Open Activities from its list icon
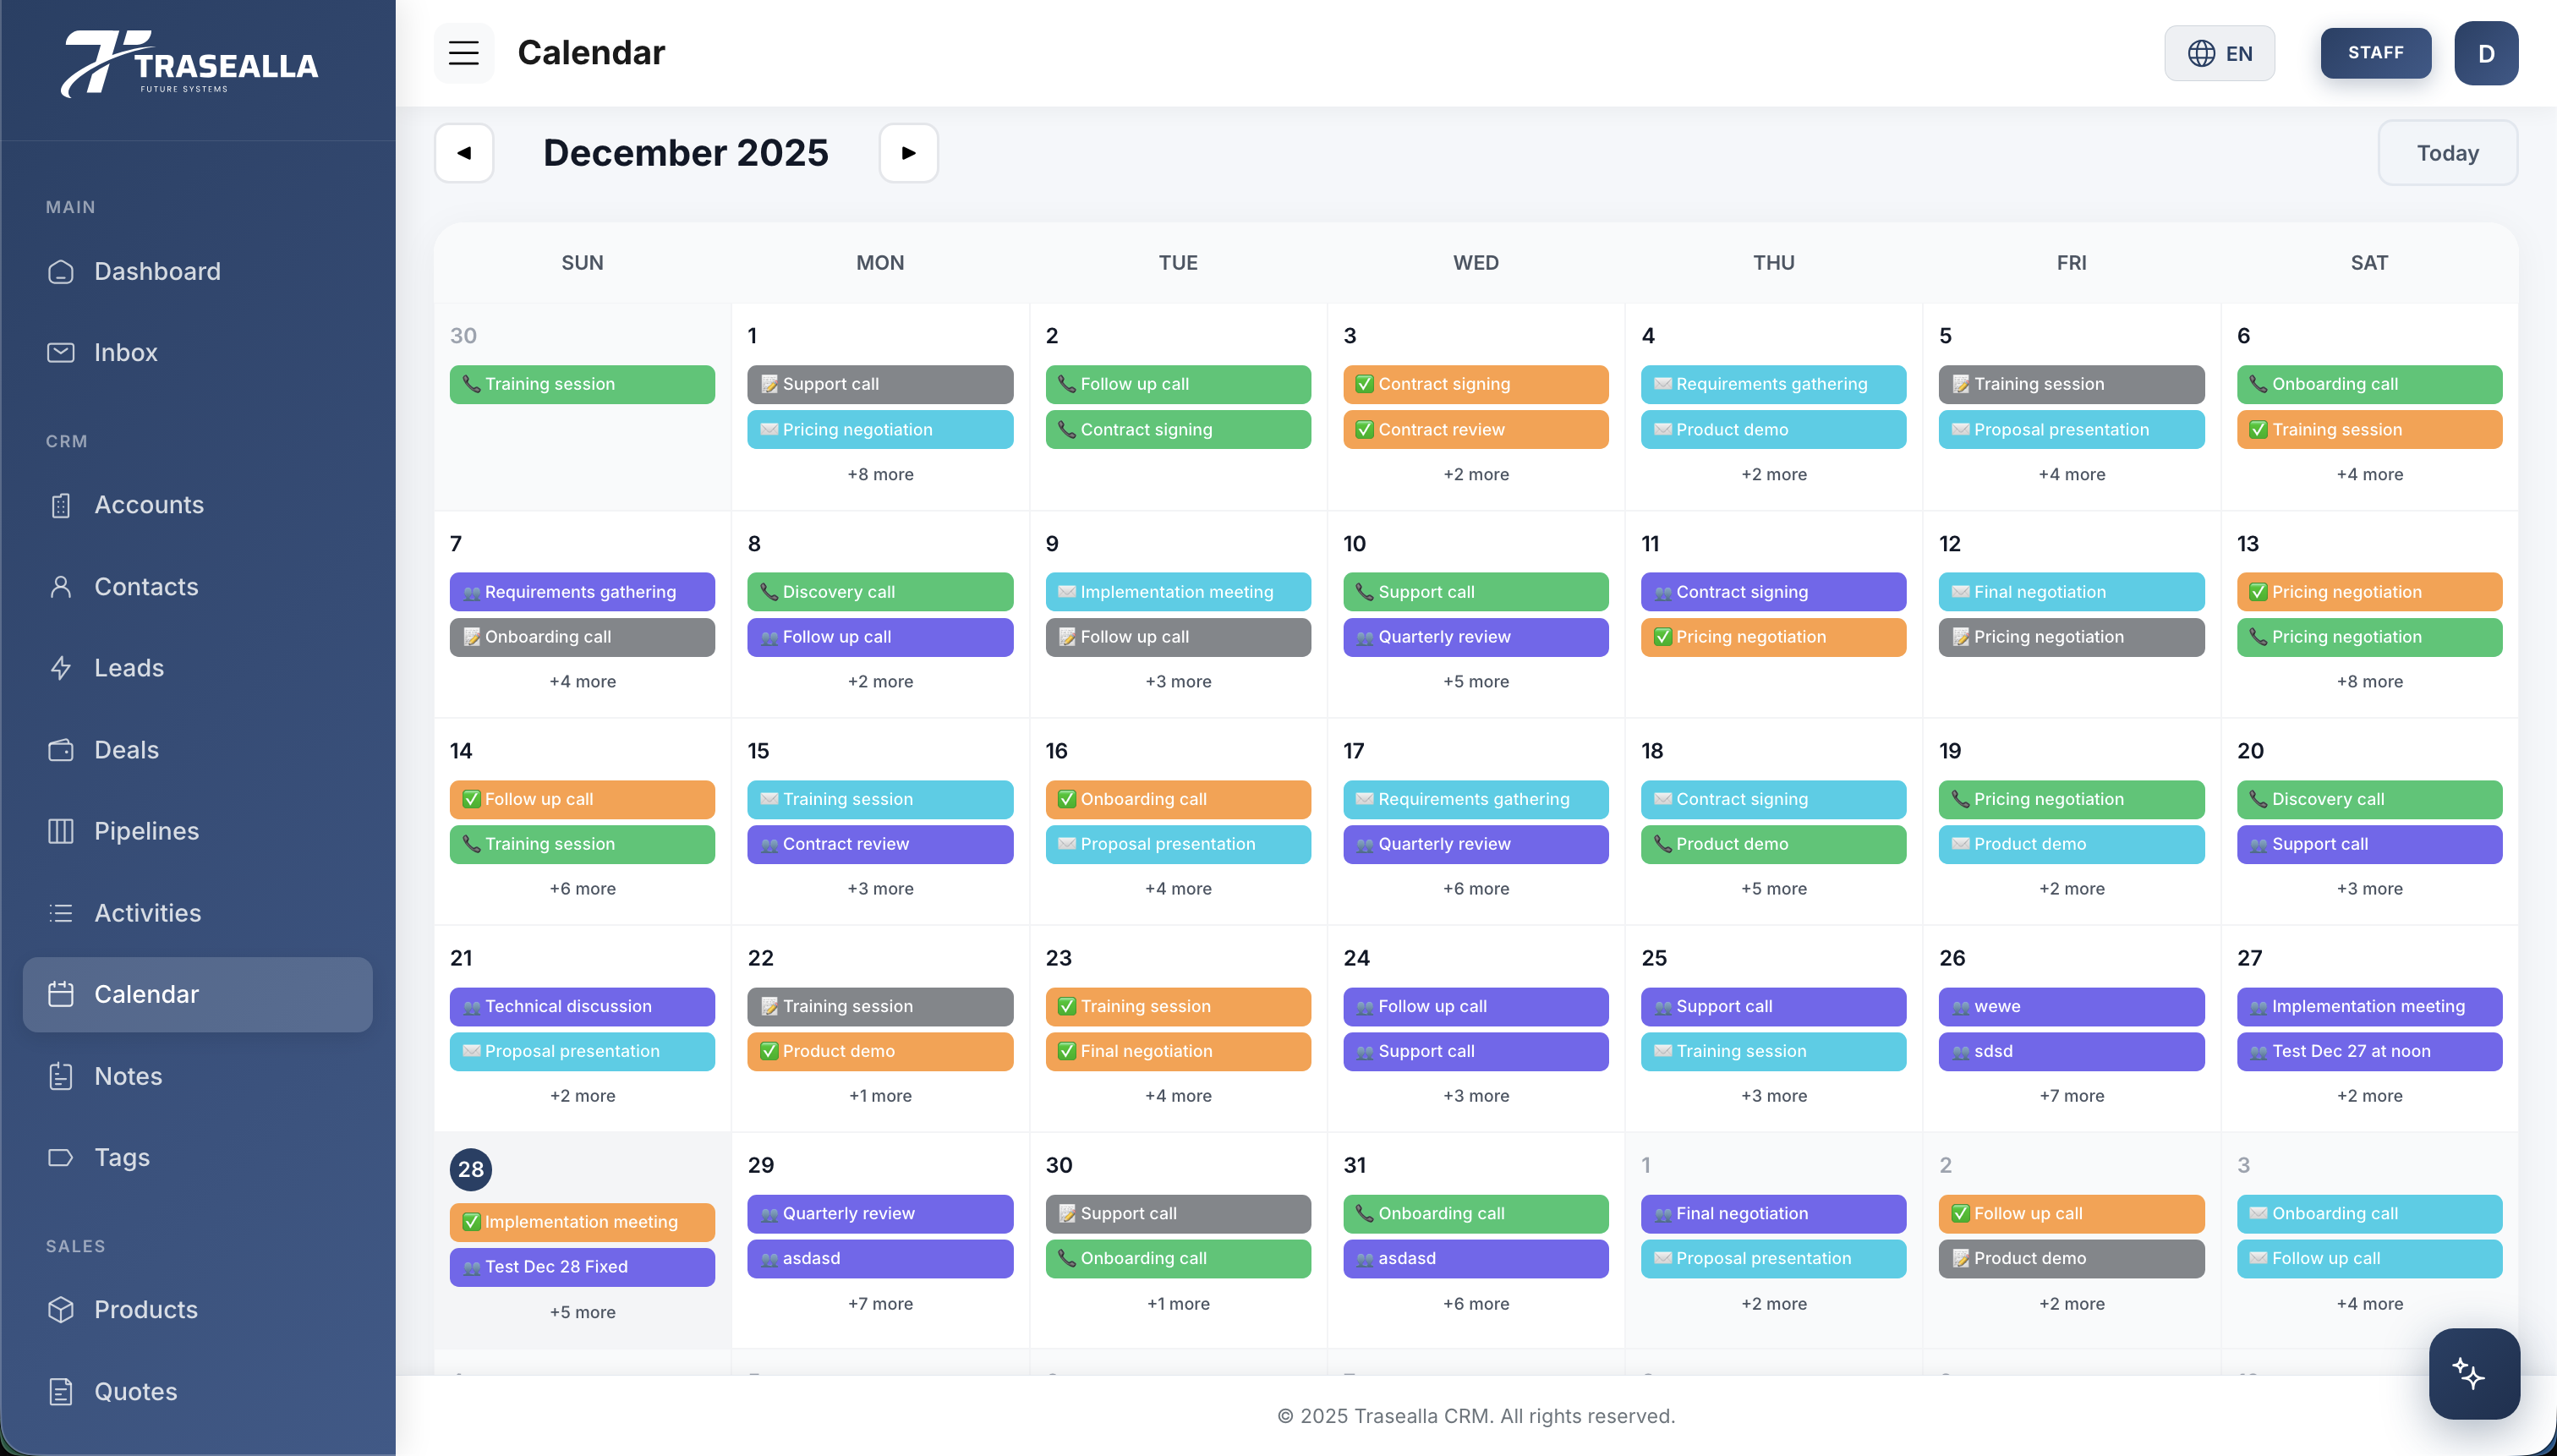The width and height of the screenshot is (2557, 1456). (61, 912)
